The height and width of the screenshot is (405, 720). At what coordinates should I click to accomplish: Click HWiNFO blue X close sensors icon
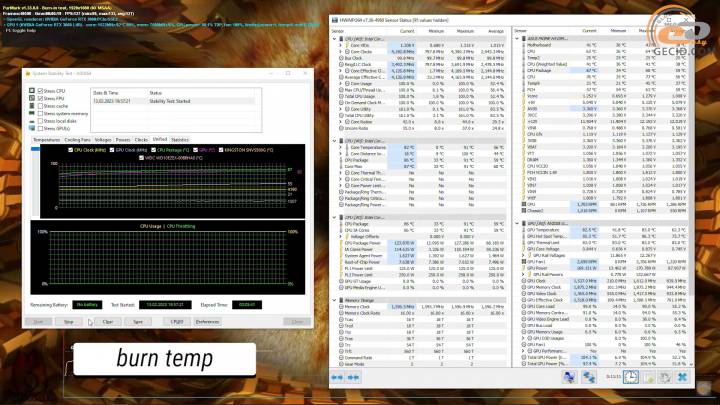point(682,377)
